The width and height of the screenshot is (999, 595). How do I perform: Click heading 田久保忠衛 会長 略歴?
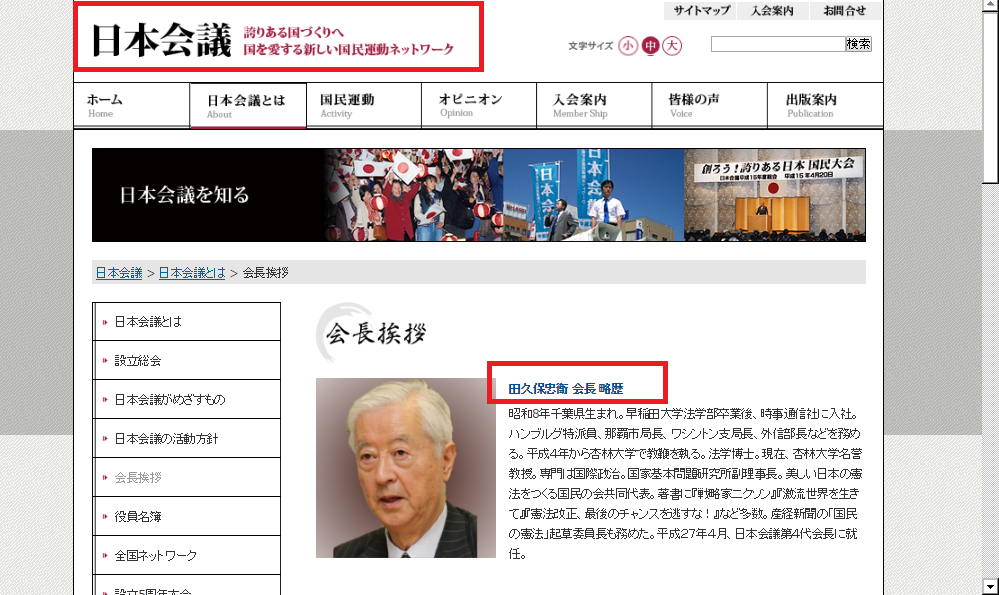point(566,389)
